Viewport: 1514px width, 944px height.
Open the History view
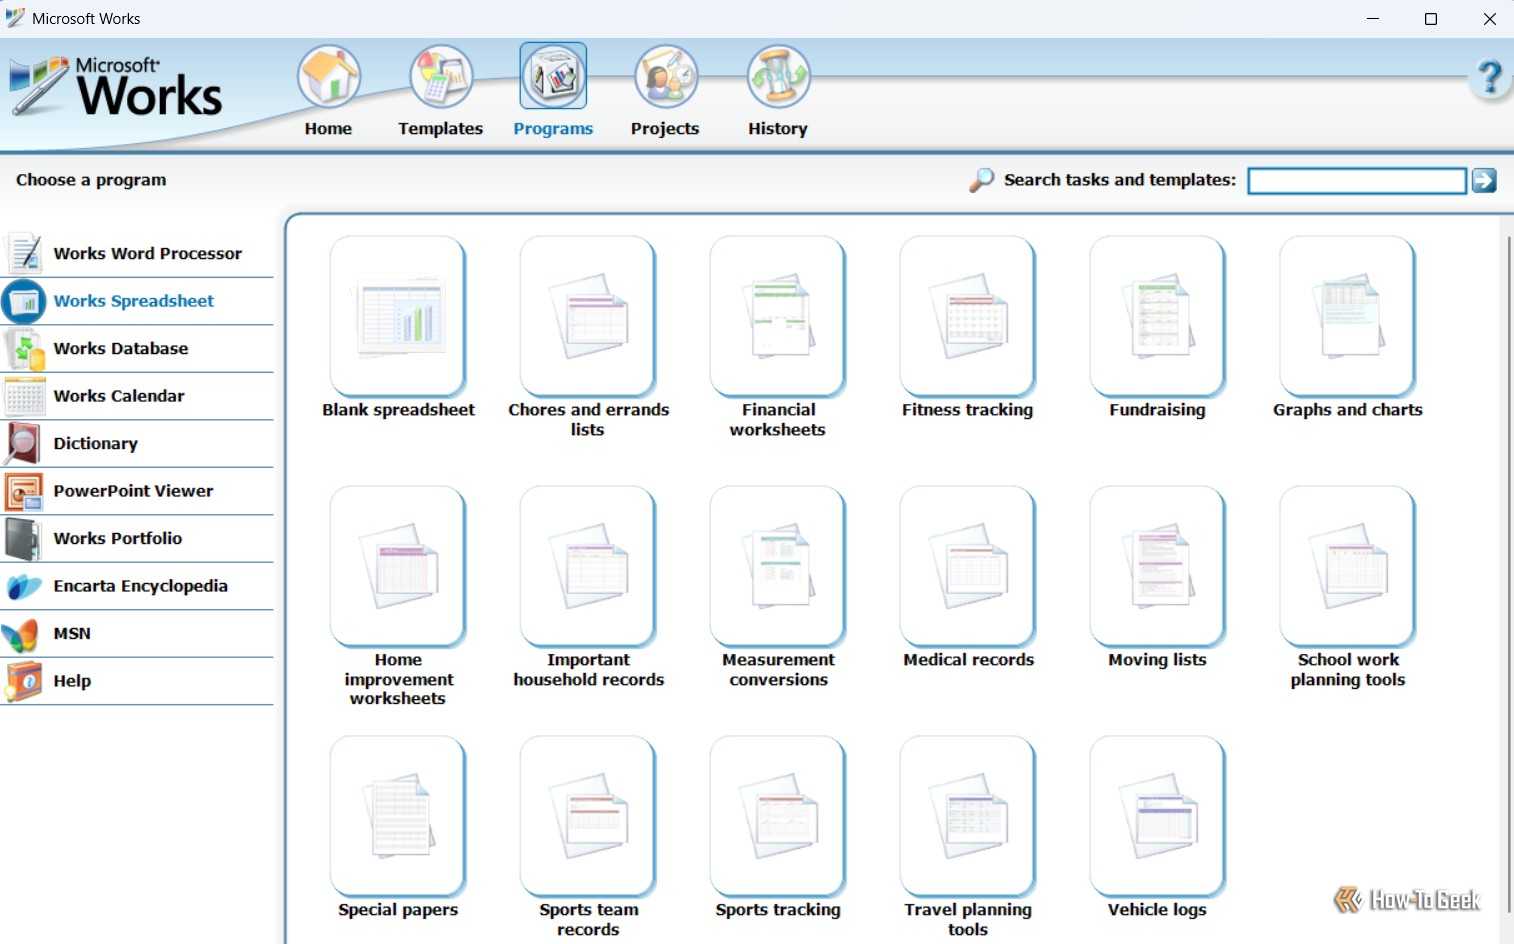[777, 91]
